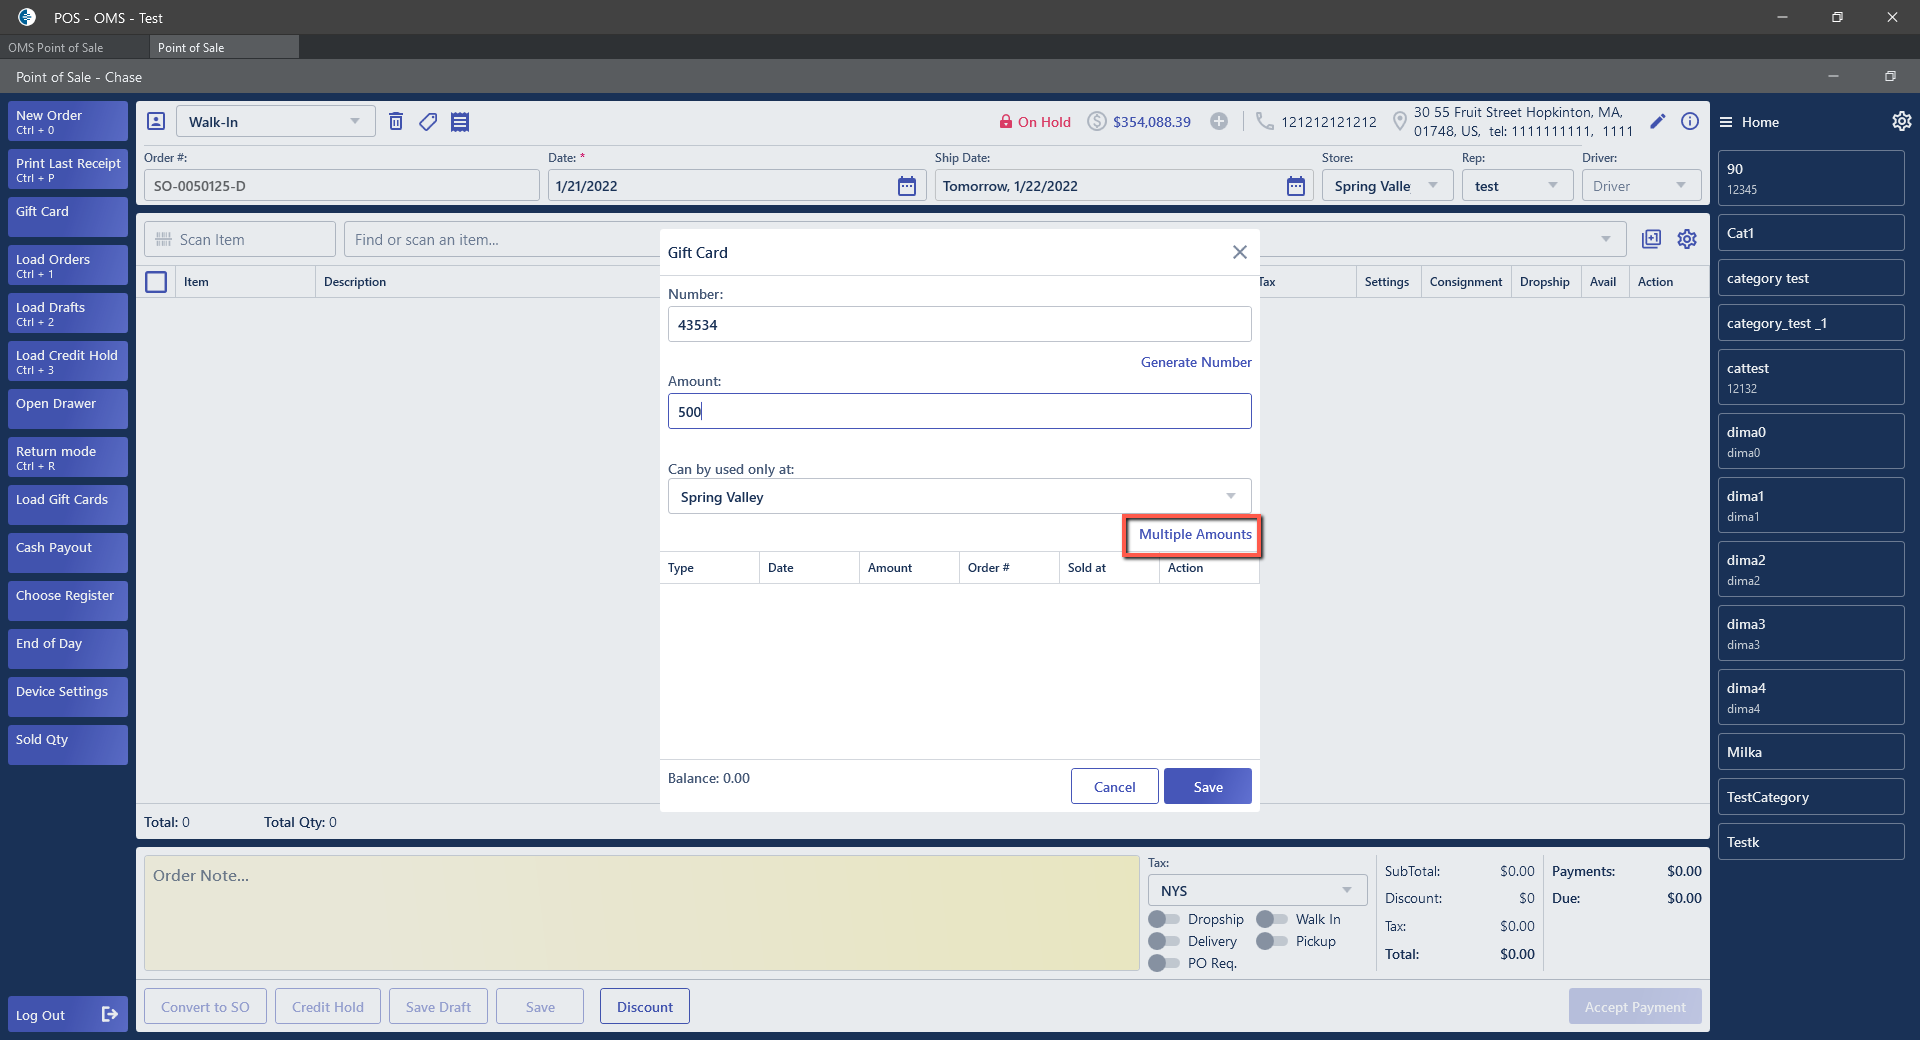Click the barcode icon in Scan Item
This screenshot has width=1920, height=1040.
coord(164,240)
